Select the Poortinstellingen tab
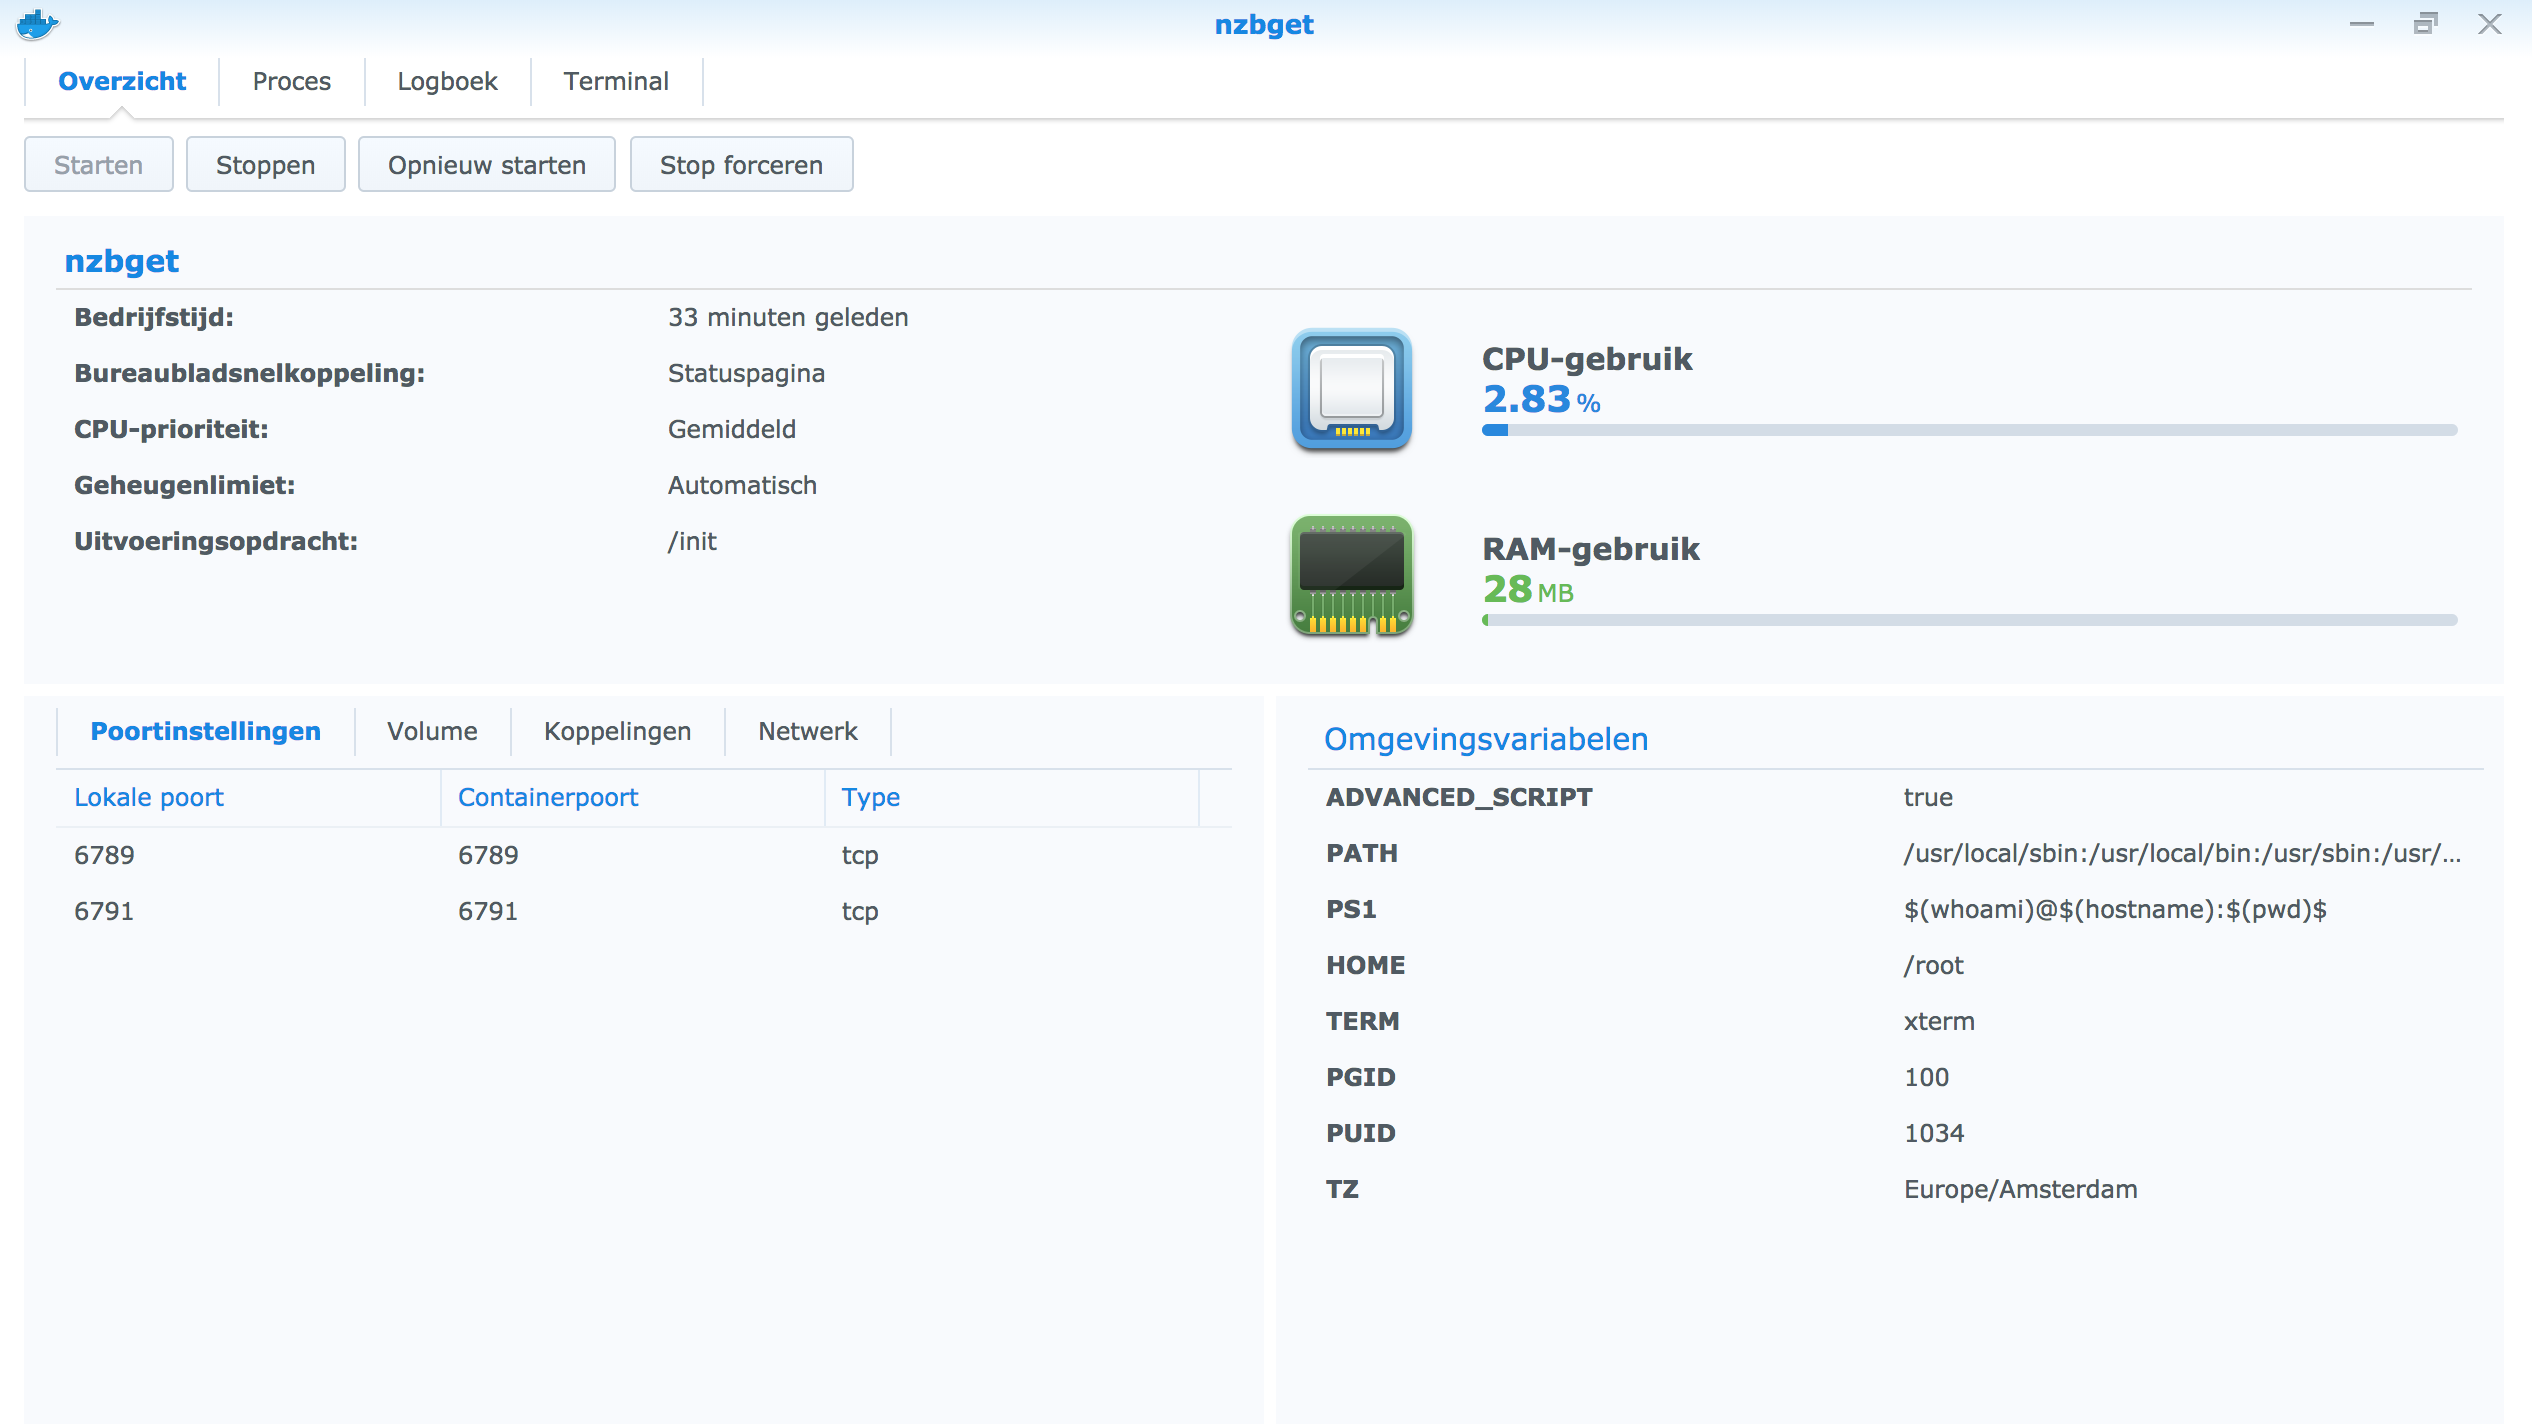Image resolution: width=2532 pixels, height=1424 pixels. tap(206, 731)
